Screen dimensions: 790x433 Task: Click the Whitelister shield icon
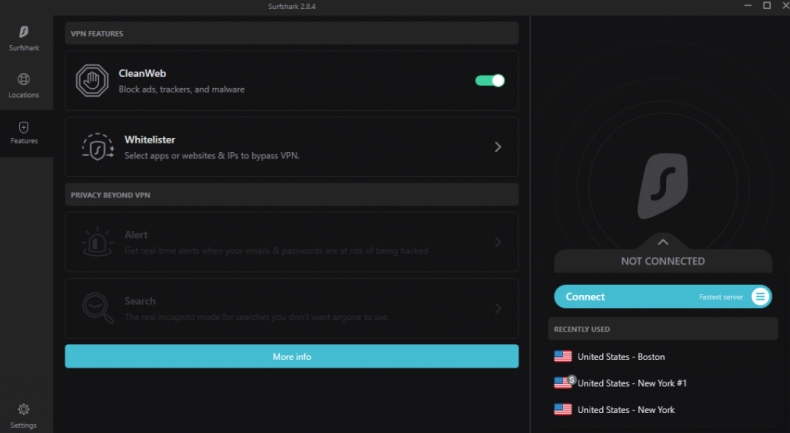coord(97,148)
